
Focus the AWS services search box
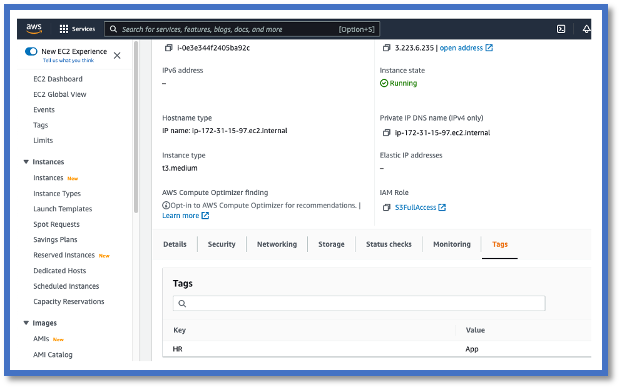242,29
